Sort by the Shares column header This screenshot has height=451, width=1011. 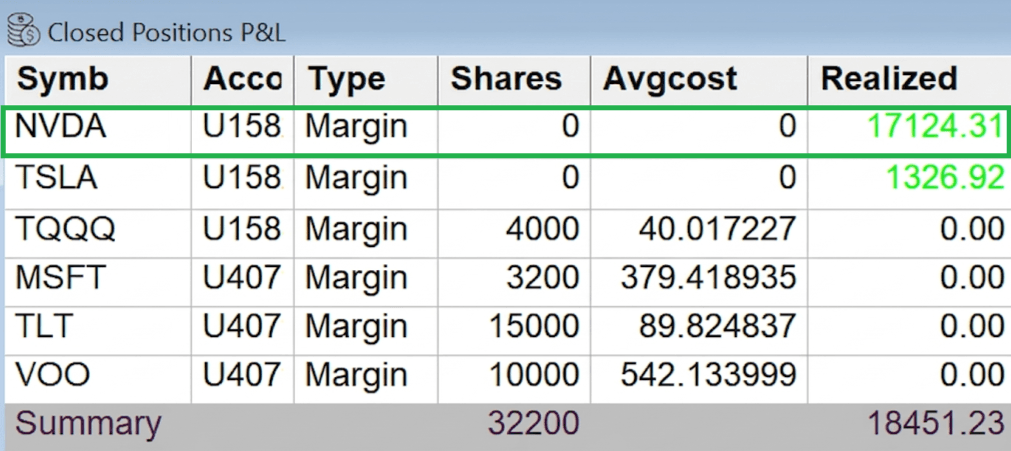pyautogui.click(x=506, y=79)
